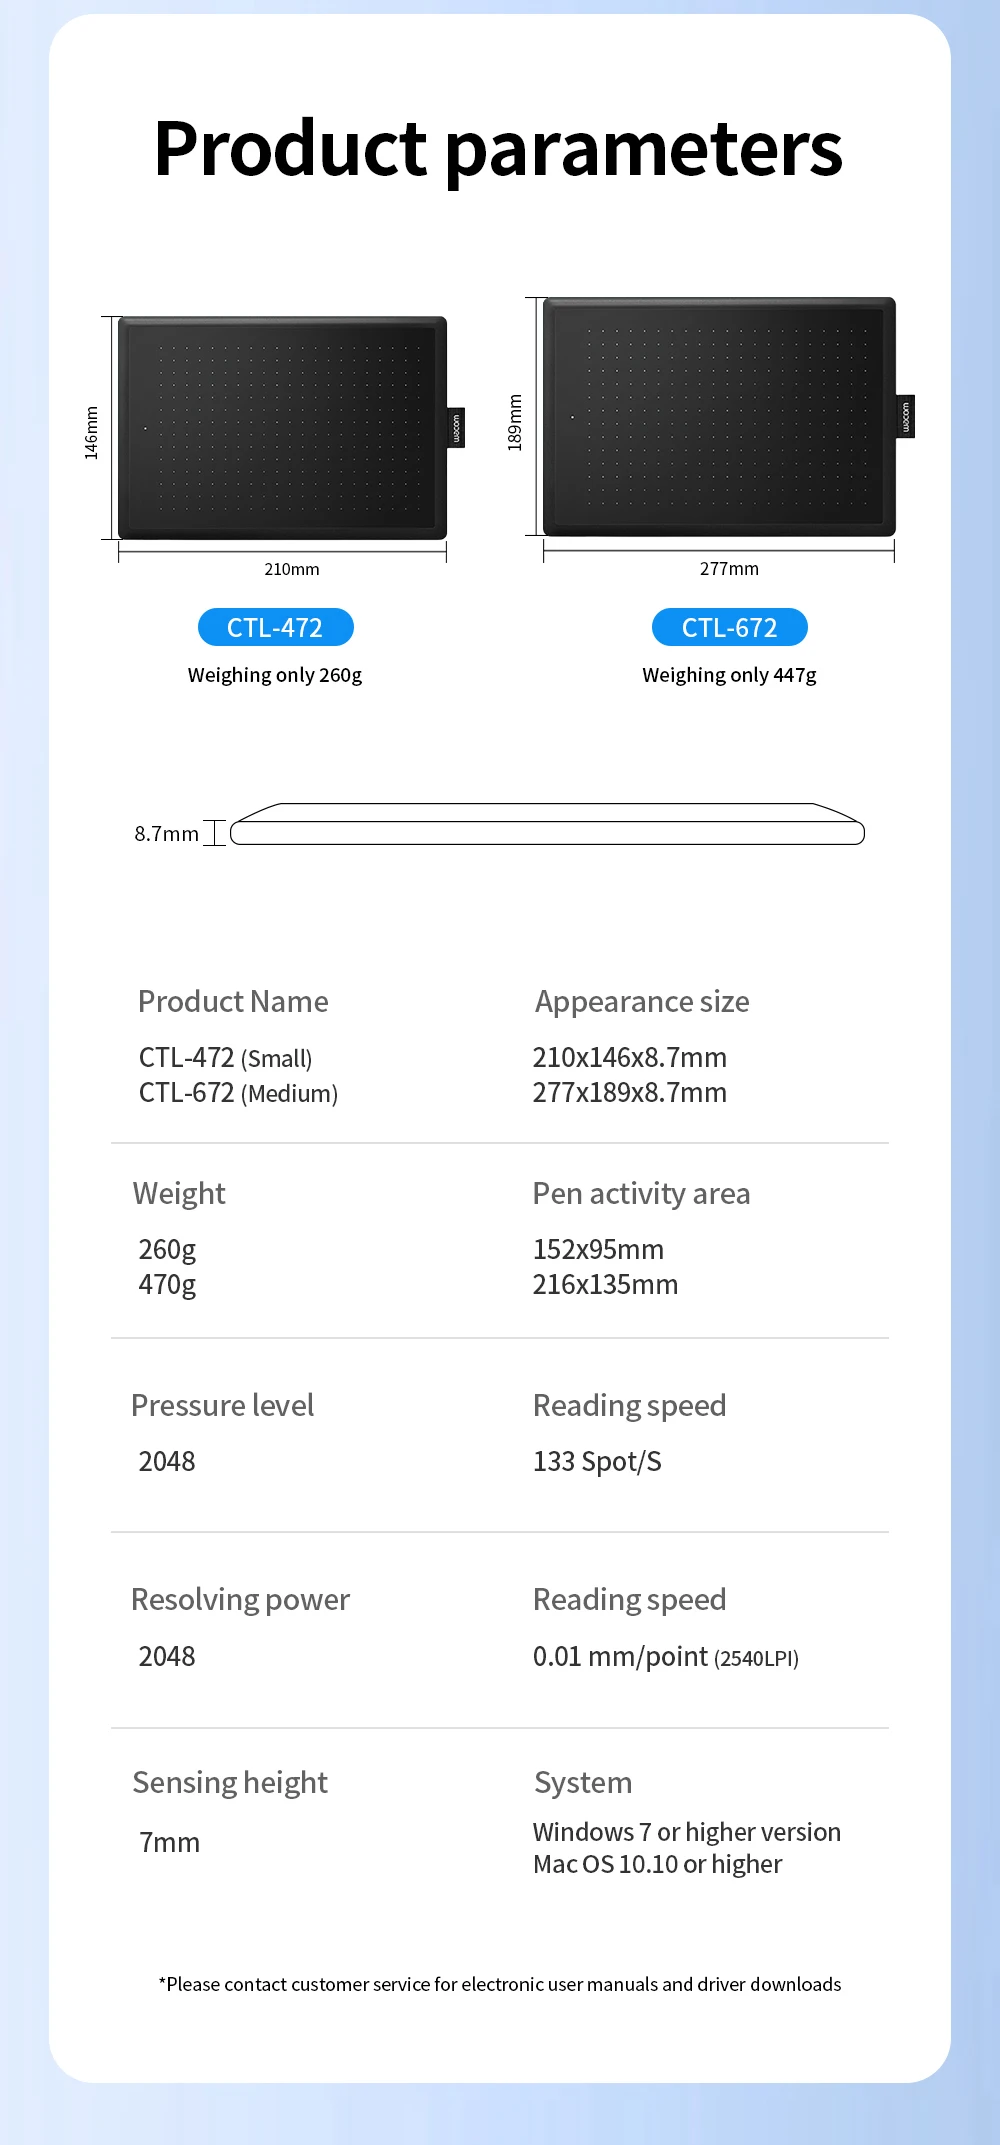1000x2145 pixels.
Task: Click the 146mm height dimension label
Action: (x=91, y=432)
